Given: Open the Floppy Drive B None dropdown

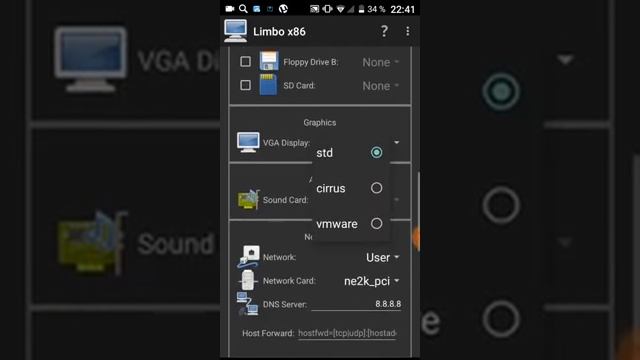Looking at the screenshot, I should (x=380, y=62).
